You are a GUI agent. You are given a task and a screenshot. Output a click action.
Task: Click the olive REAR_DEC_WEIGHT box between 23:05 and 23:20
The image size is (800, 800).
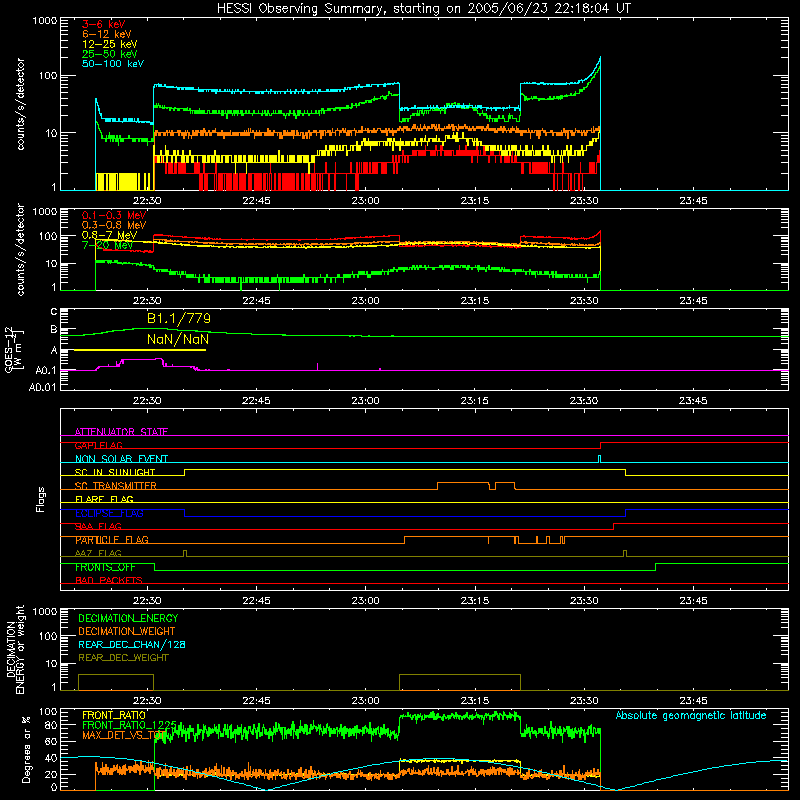tap(460, 682)
